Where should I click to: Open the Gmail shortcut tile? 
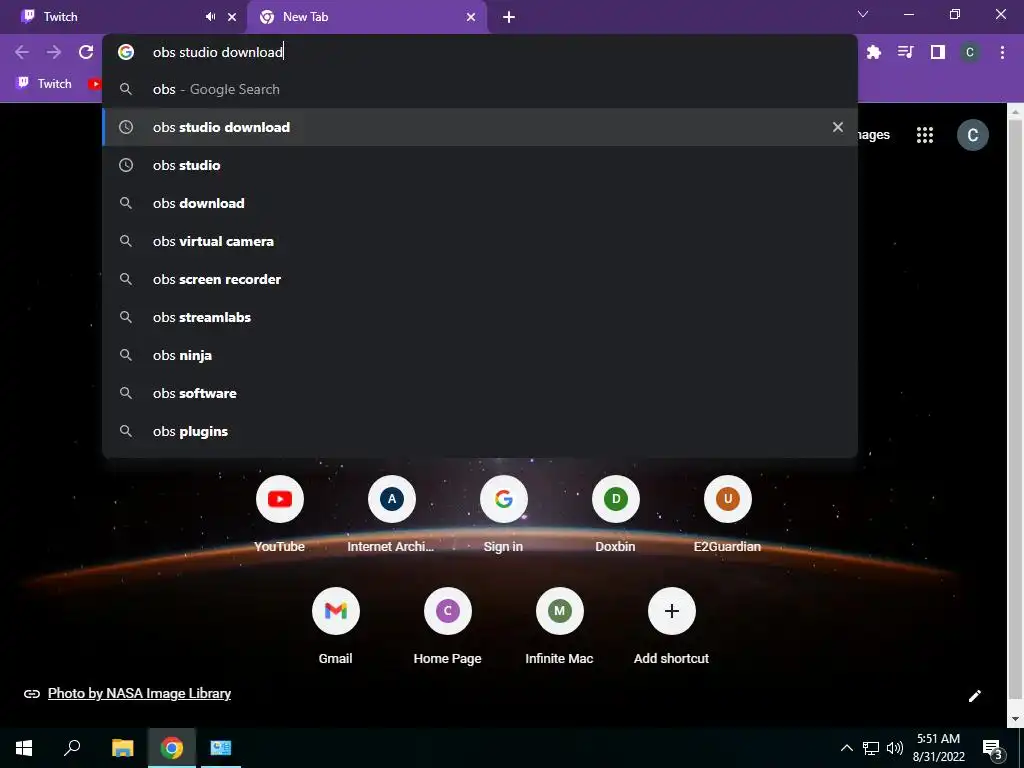tap(336, 626)
